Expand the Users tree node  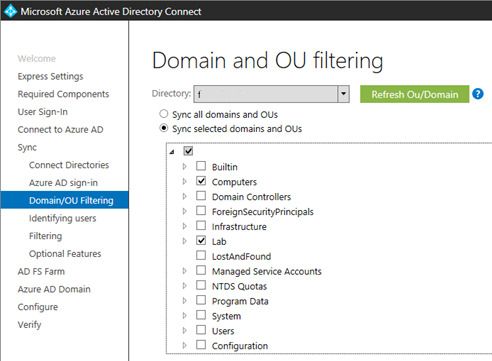tap(184, 331)
